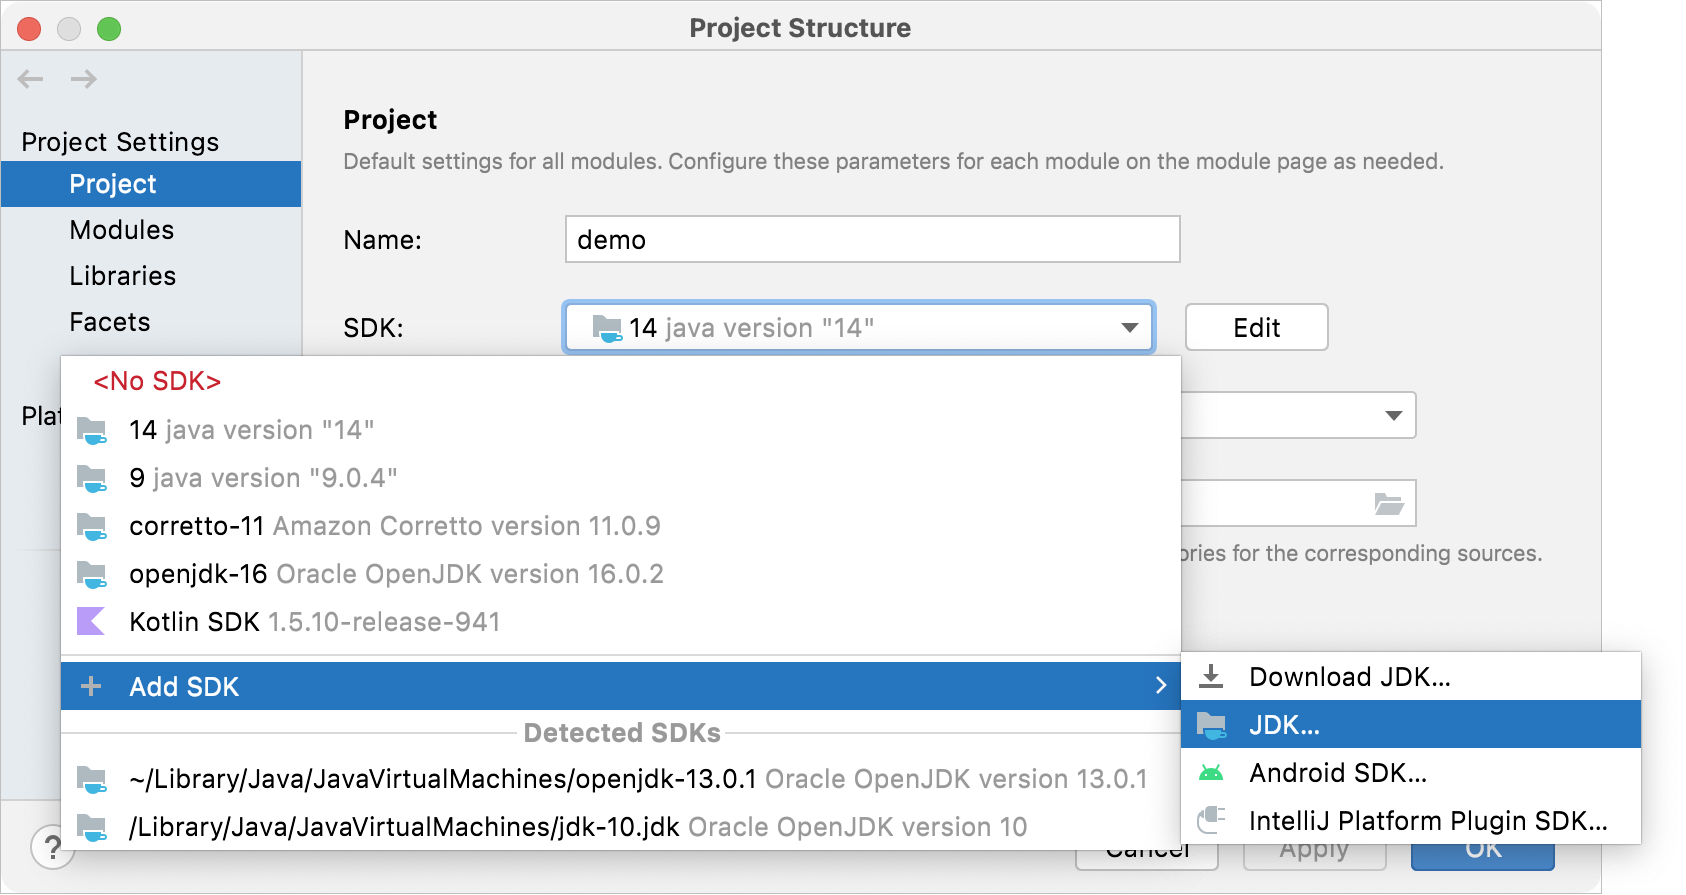Click the jdk-10.jdk detected SDK icon
The image size is (1686, 895).
92,828
